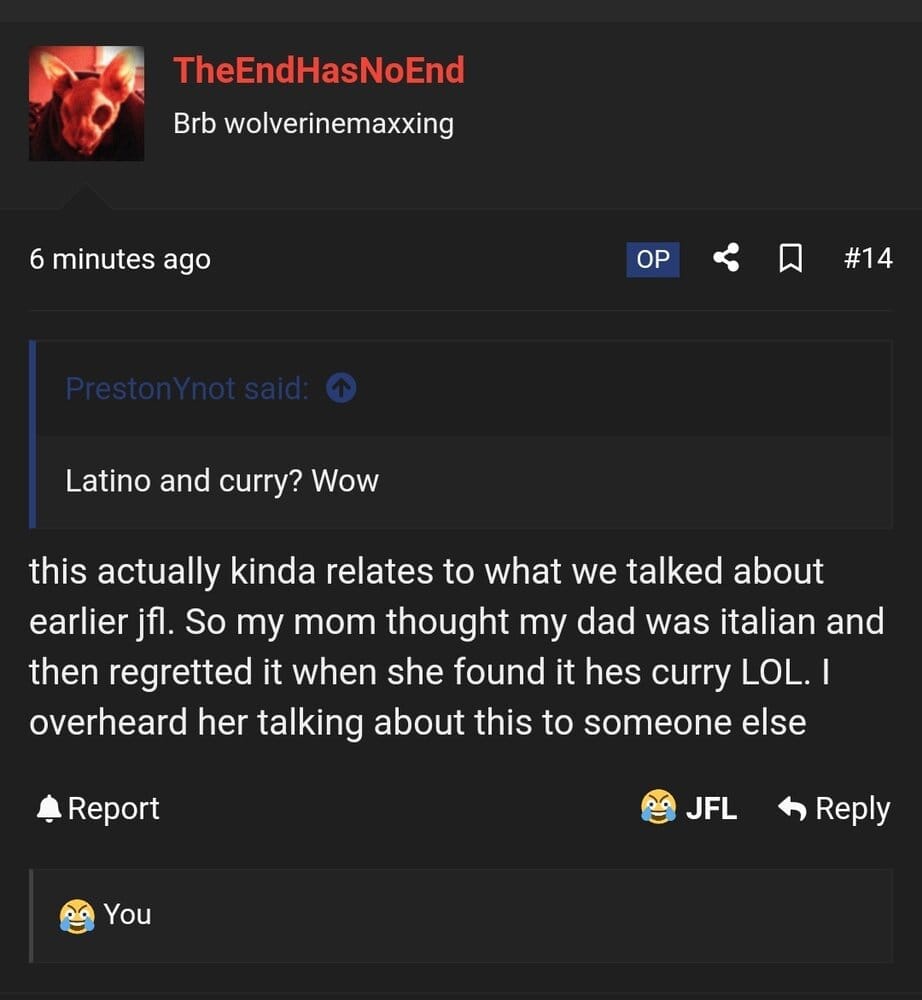Open the TheEndHasNoEnd username link
Viewport: 922px width, 1000px height.
pyautogui.click(x=319, y=70)
